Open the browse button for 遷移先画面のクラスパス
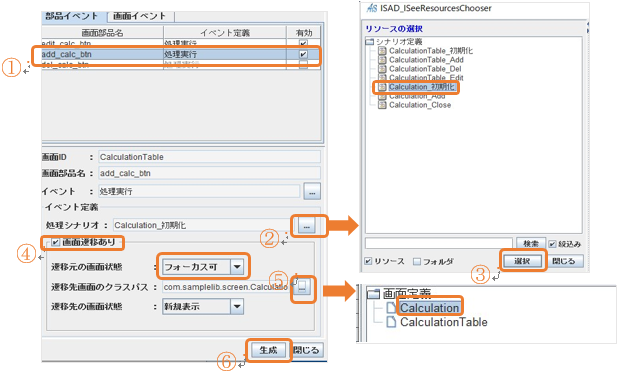617x371 pixels. tap(302, 287)
